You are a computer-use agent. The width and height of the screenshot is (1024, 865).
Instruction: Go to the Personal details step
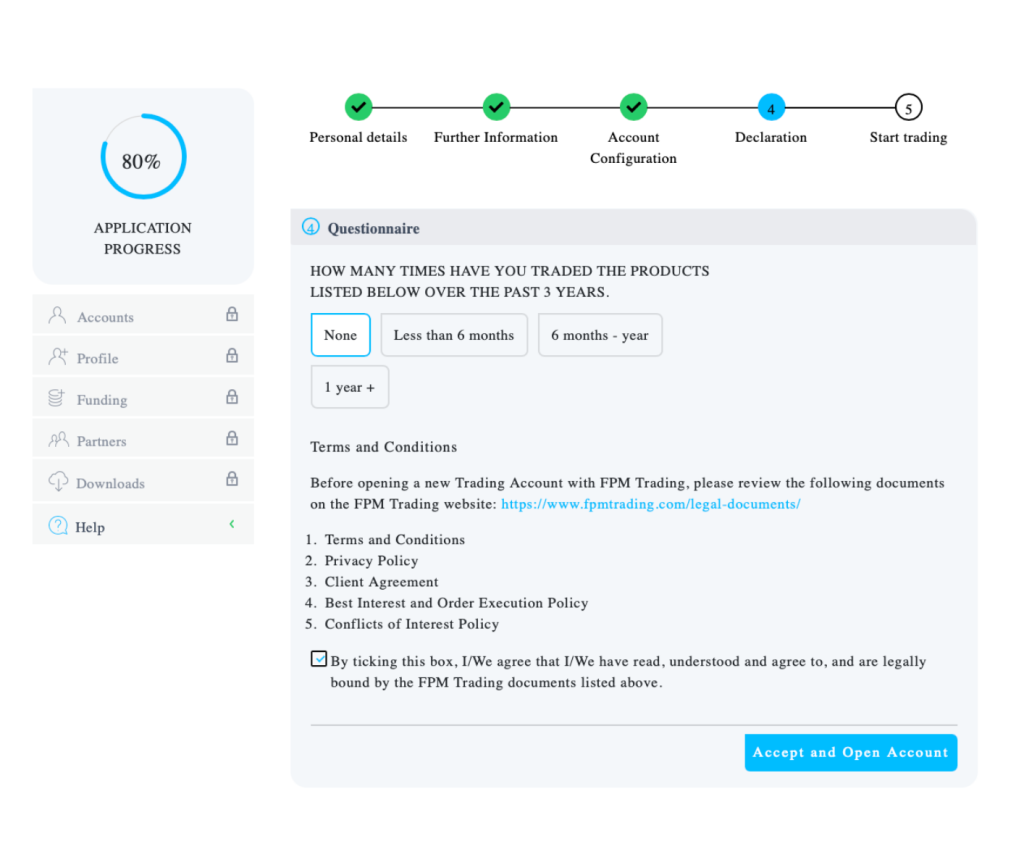[358, 107]
